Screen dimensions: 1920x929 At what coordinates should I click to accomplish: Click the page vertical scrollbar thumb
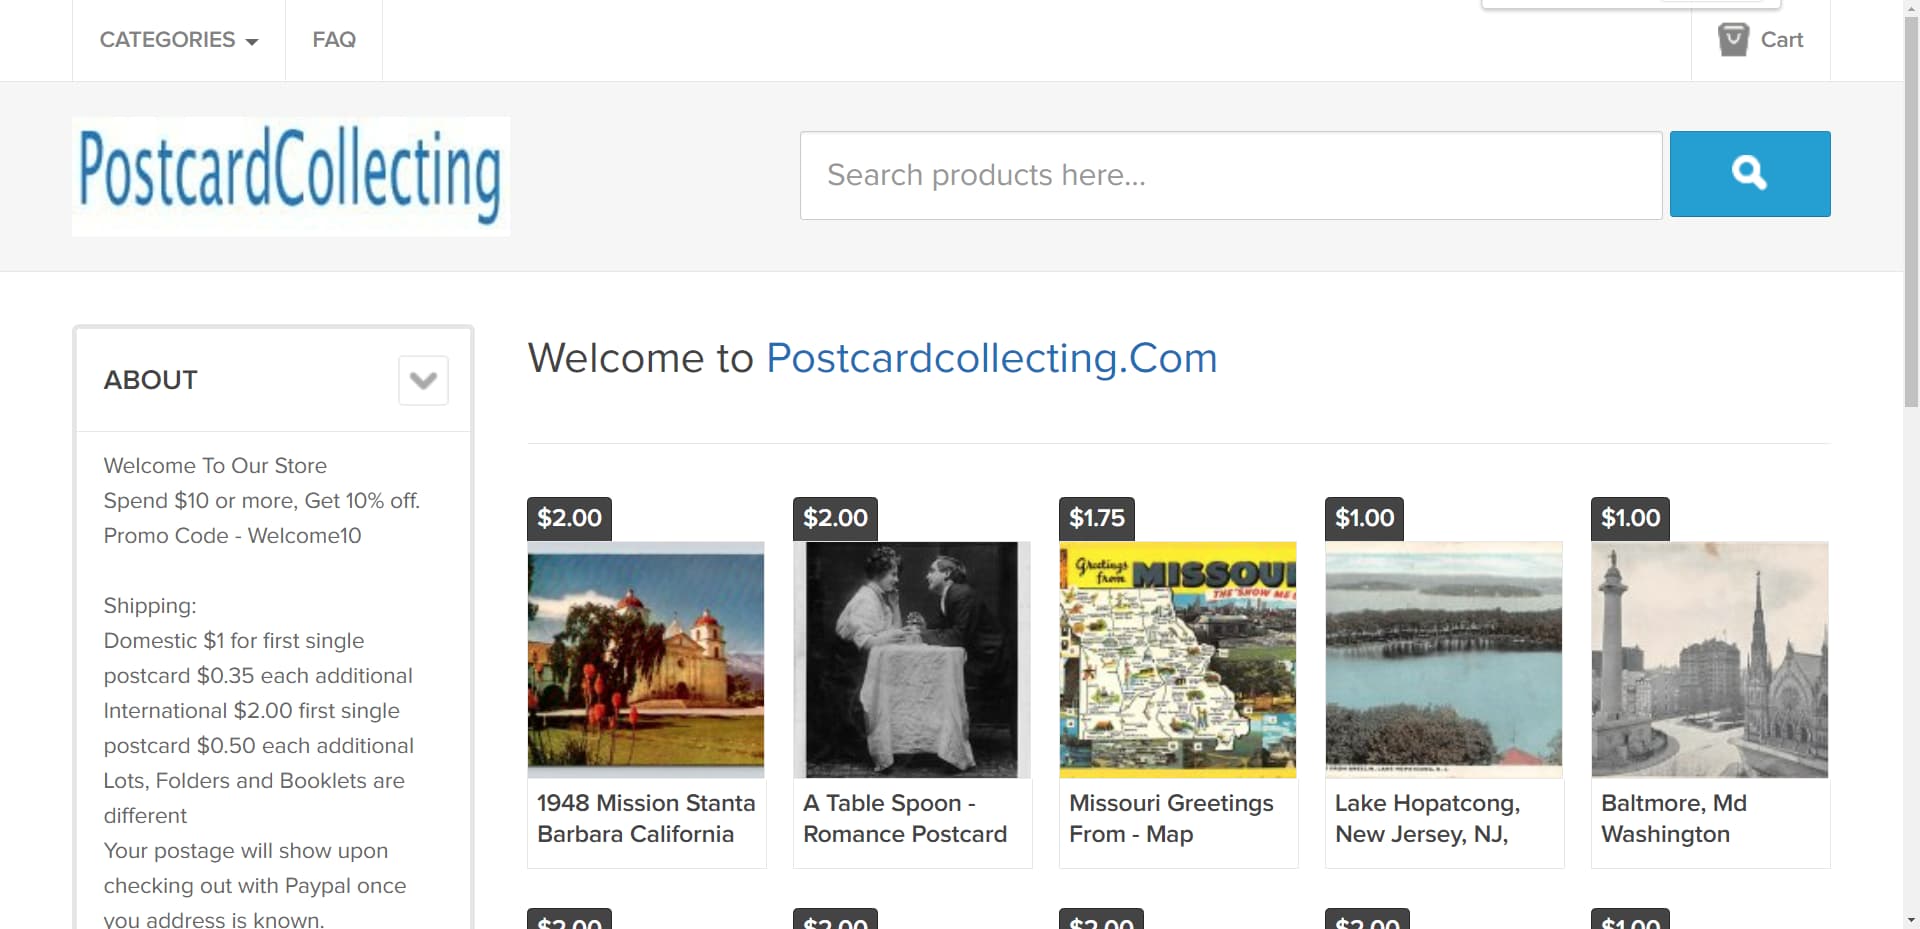pyautogui.click(x=1911, y=200)
